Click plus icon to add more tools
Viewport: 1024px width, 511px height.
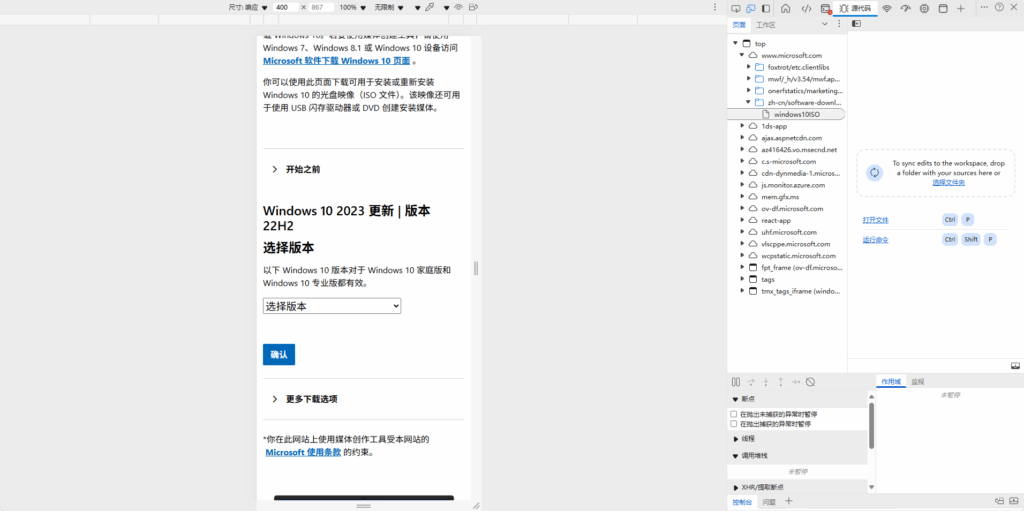[x=961, y=8]
